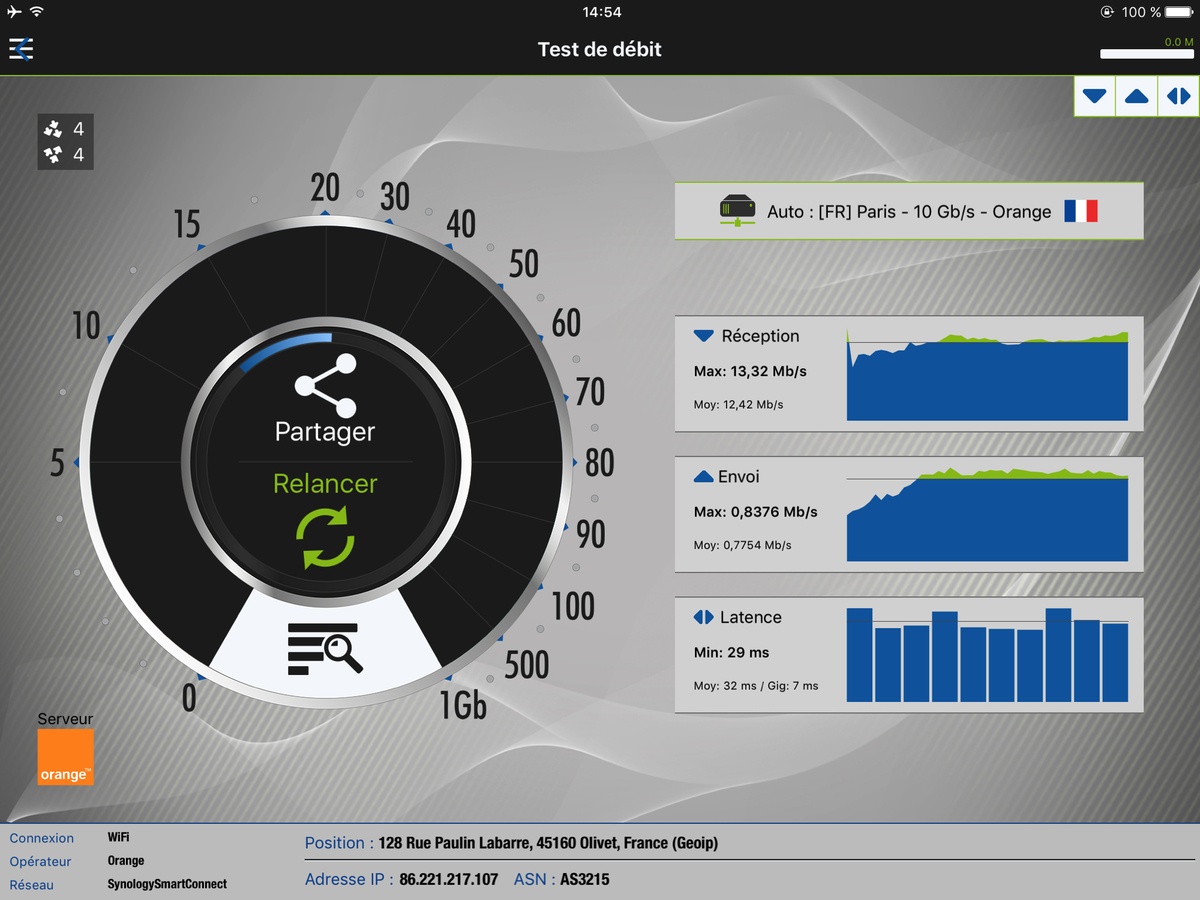This screenshot has height=900, width=1200.
Task: Open the hamburger side menu
Action: click(21, 48)
